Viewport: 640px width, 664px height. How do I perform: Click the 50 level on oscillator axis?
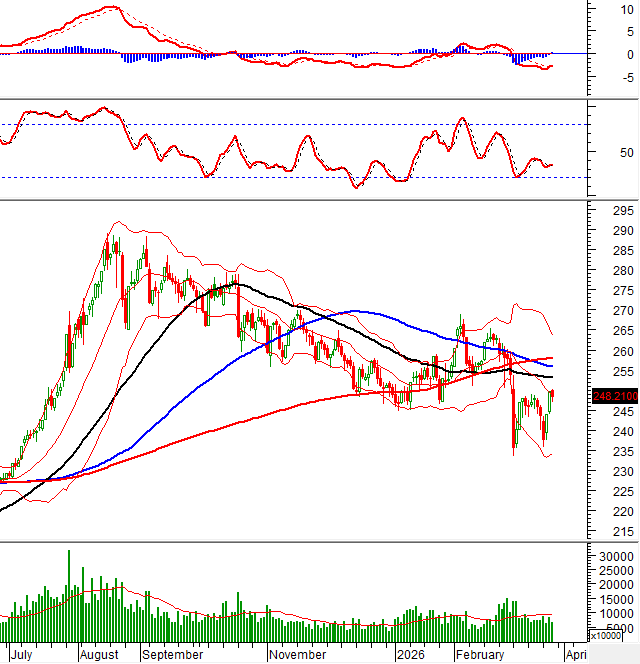[599, 153]
